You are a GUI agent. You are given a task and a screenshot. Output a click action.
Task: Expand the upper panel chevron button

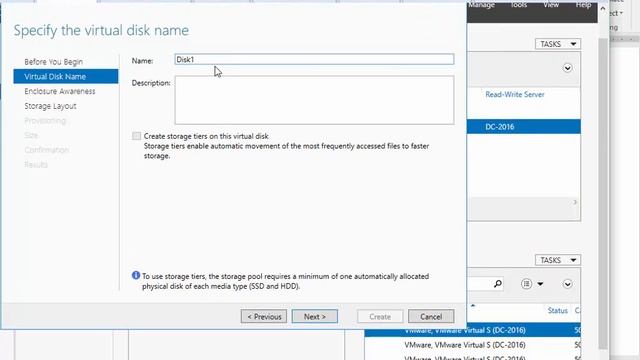(567, 68)
